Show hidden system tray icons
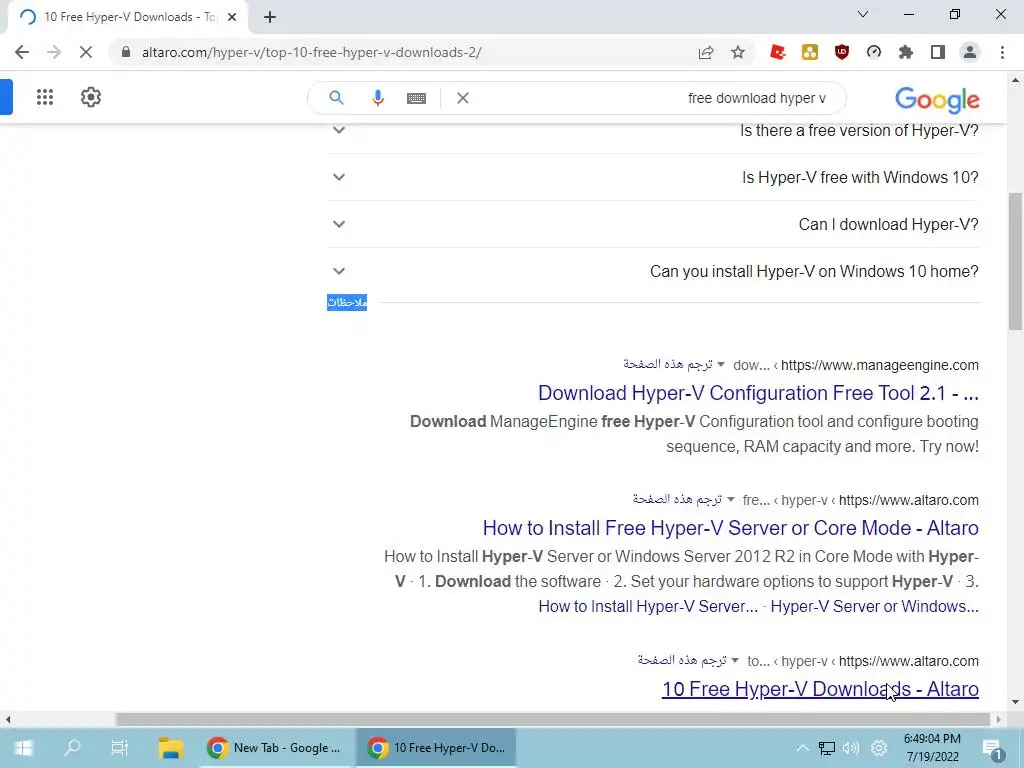Screen dimensions: 1024x768 pyautogui.click(x=803, y=748)
